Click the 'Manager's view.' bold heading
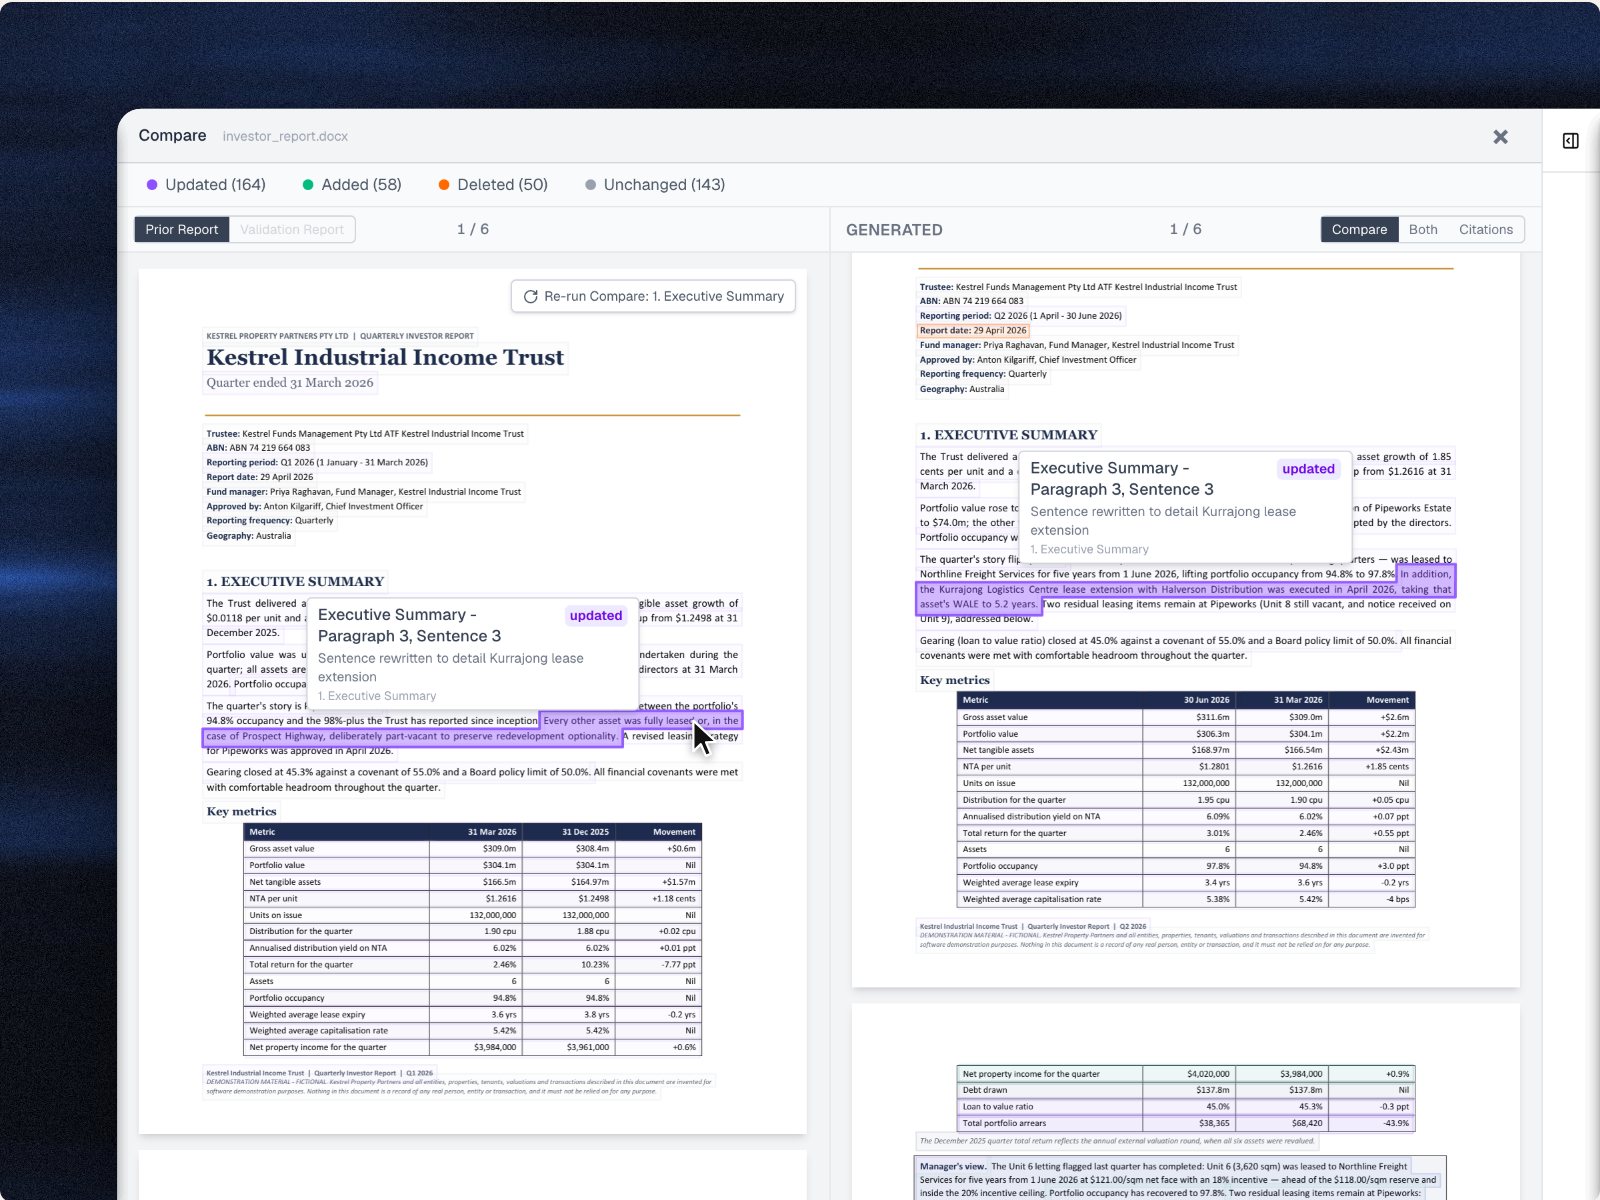 pyautogui.click(x=953, y=1166)
